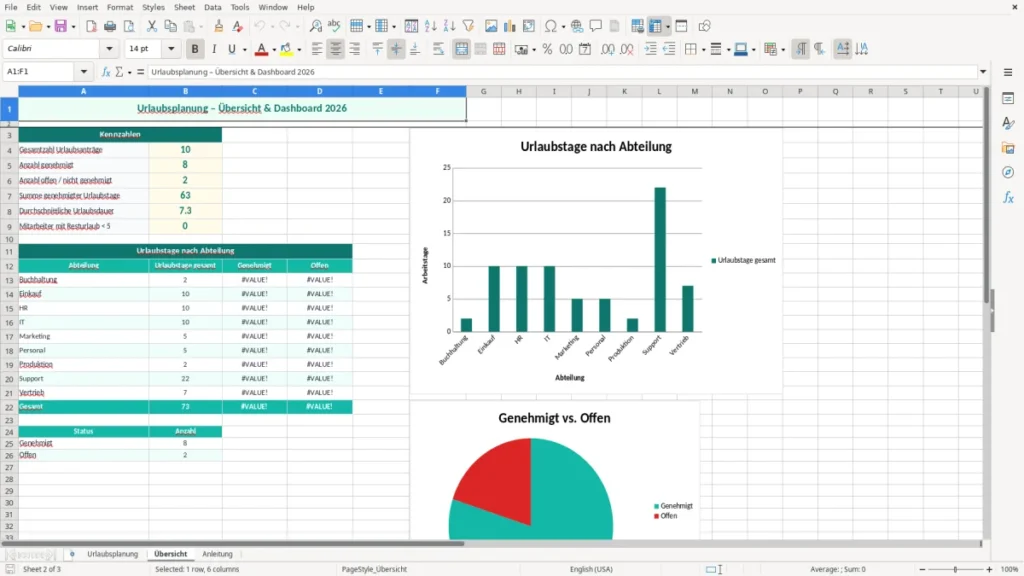The image size is (1024, 576).
Task: Apply the red font color swatch
Action: click(261, 49)
